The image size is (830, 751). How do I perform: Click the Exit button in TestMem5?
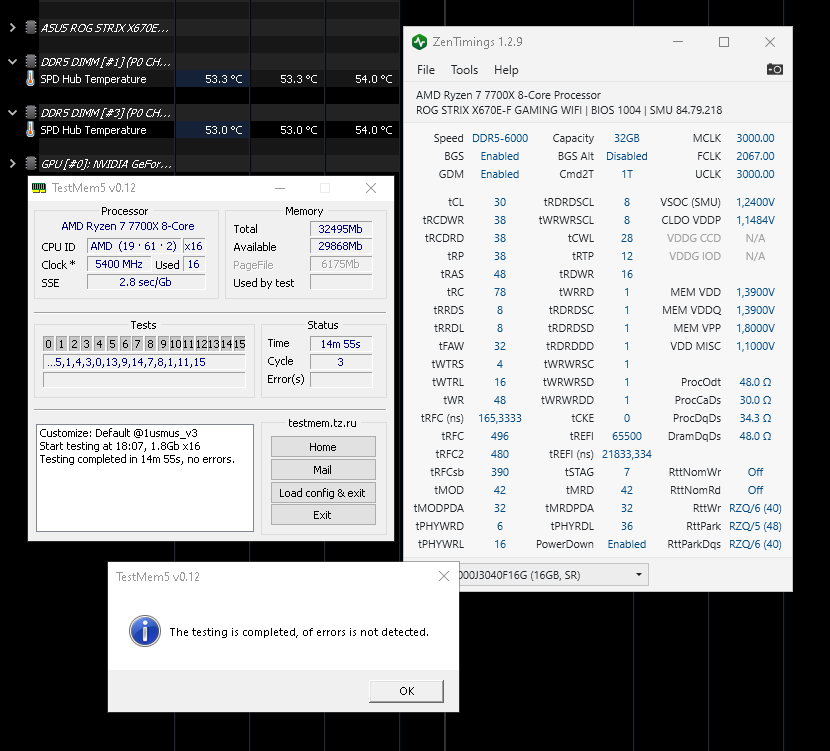[x=323, y=515]
